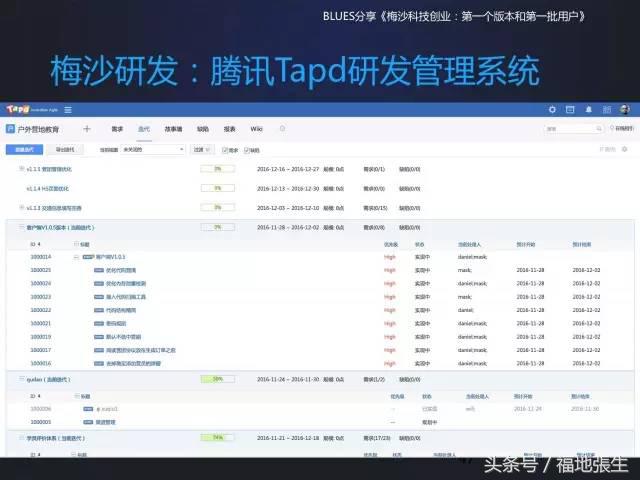640x480 pixels.
Task: Toggle title column checkbox under 客户端V1.0.5 iteration
Action: pos(76,244)
